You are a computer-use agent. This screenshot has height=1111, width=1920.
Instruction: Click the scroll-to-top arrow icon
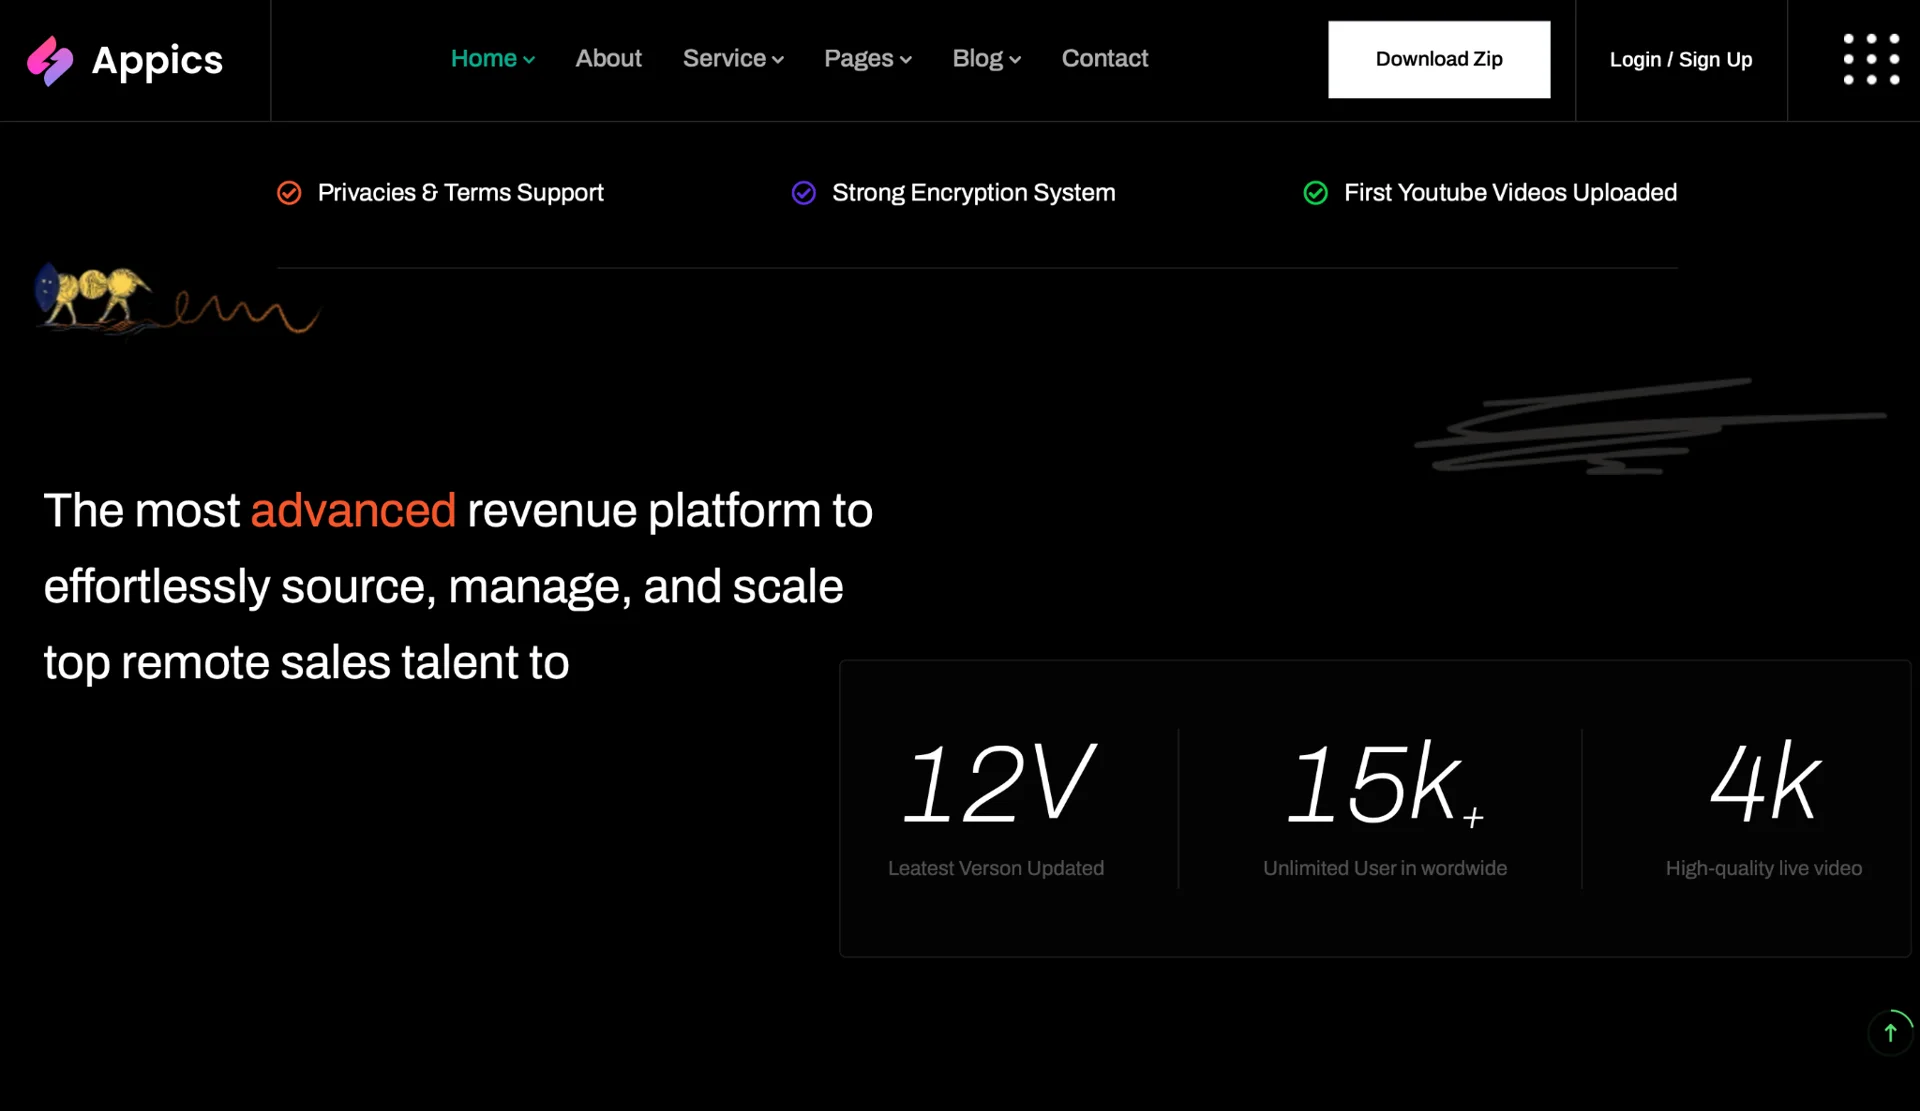click(x=1889, y=1033)
